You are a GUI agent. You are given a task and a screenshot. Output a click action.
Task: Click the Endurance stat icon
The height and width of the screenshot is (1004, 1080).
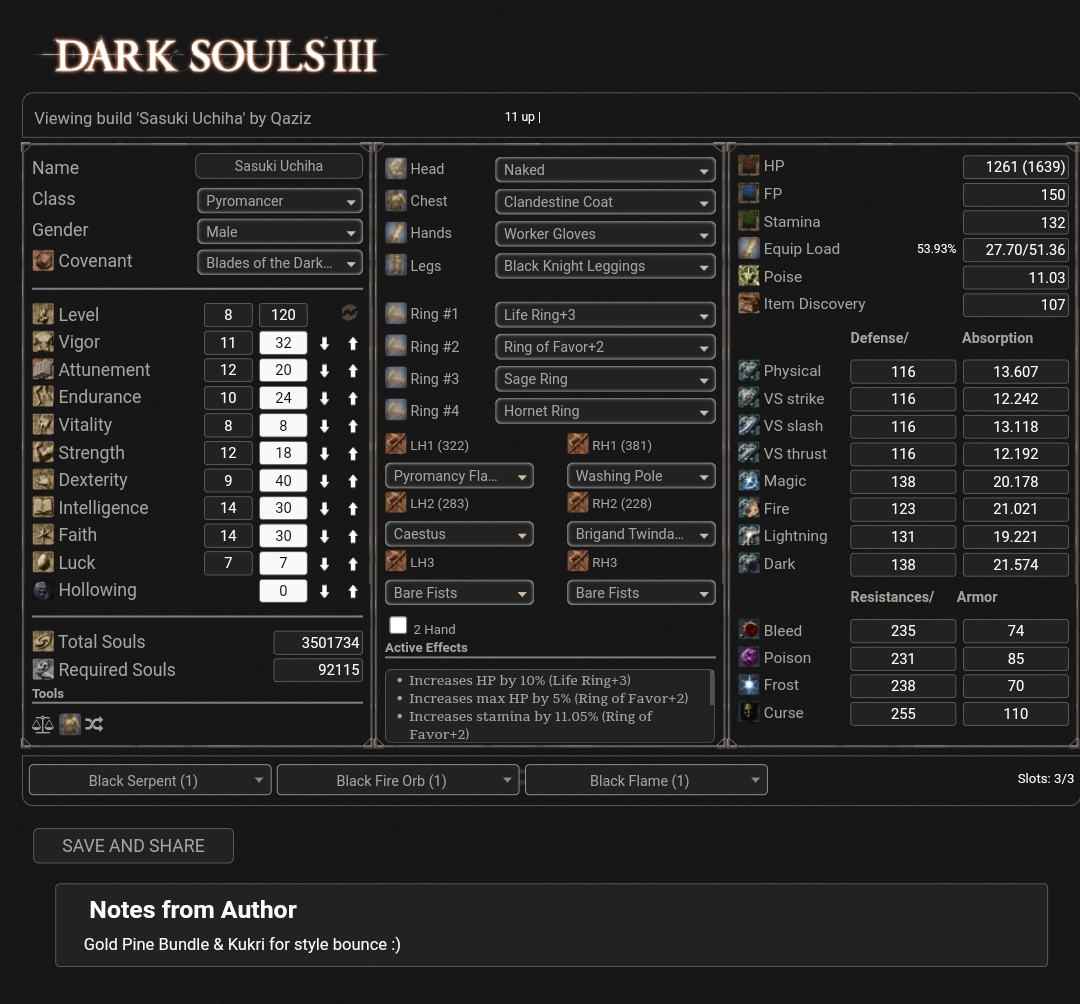coord(43,397)
